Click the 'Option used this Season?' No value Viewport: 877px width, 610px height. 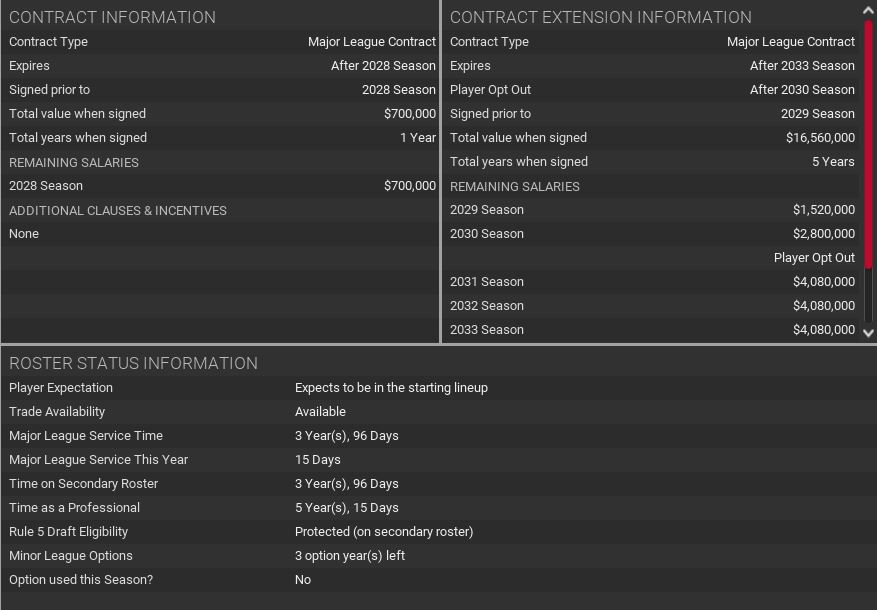[303, 580]
